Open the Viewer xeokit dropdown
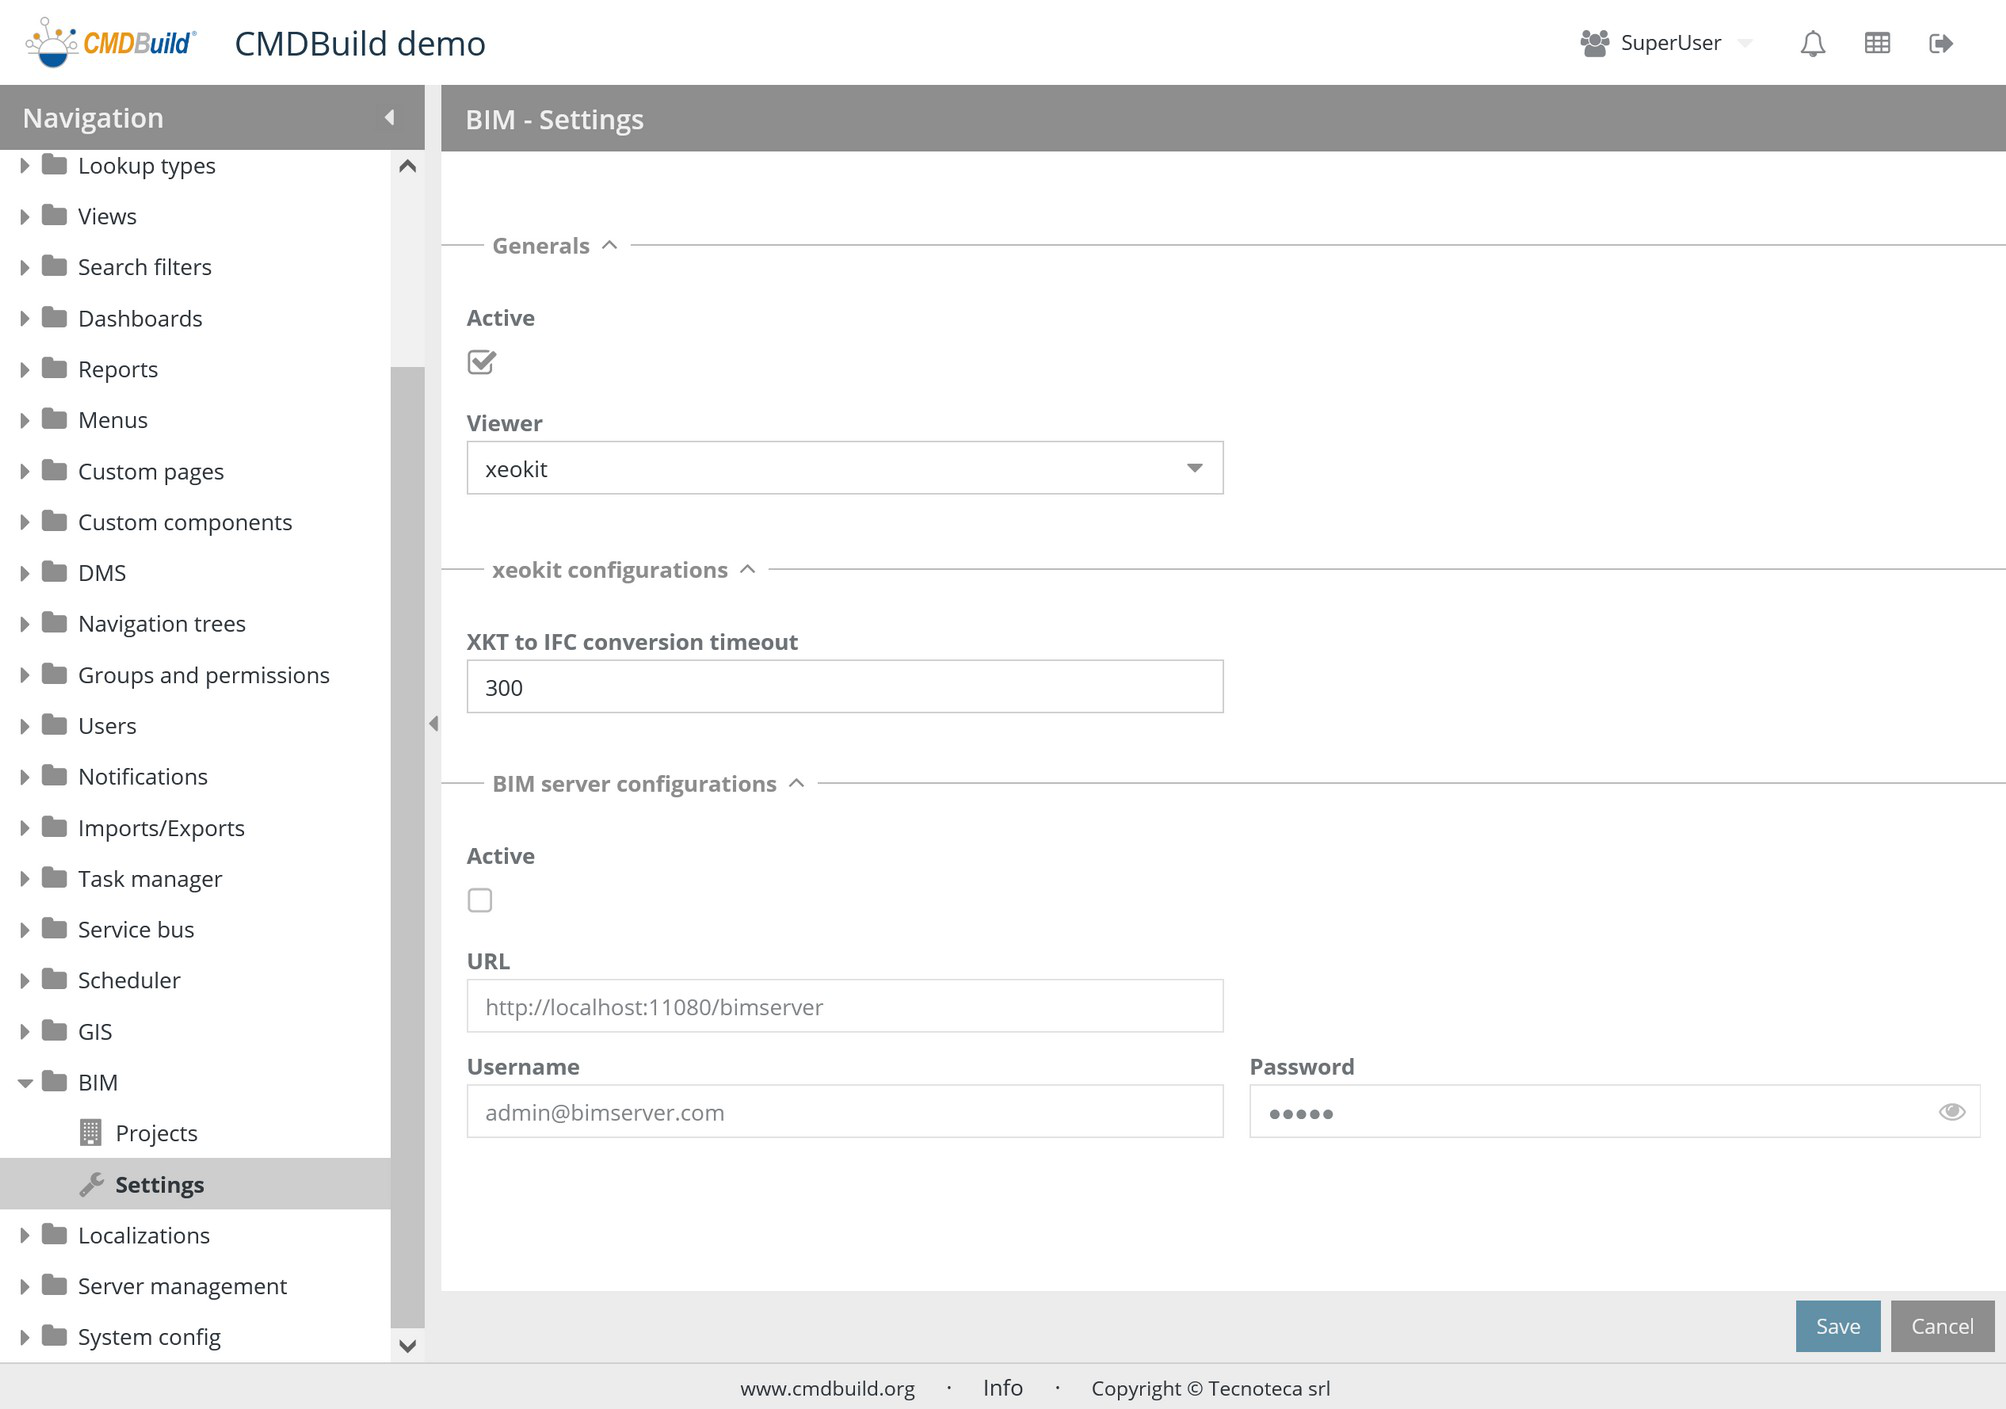The height and width of the screenshot is (1409, 2006). point(1194,468)
